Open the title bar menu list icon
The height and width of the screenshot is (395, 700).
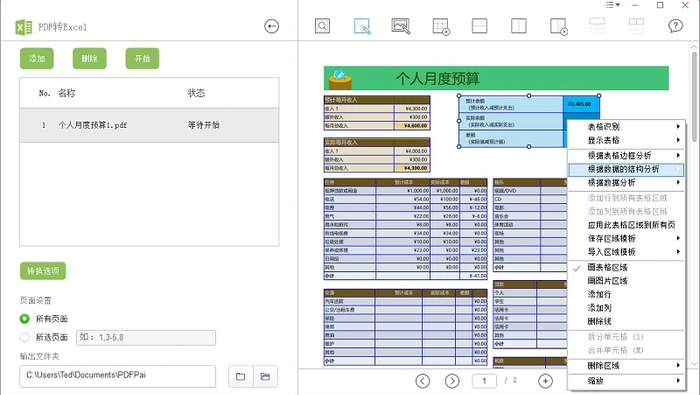pos(612,5)
